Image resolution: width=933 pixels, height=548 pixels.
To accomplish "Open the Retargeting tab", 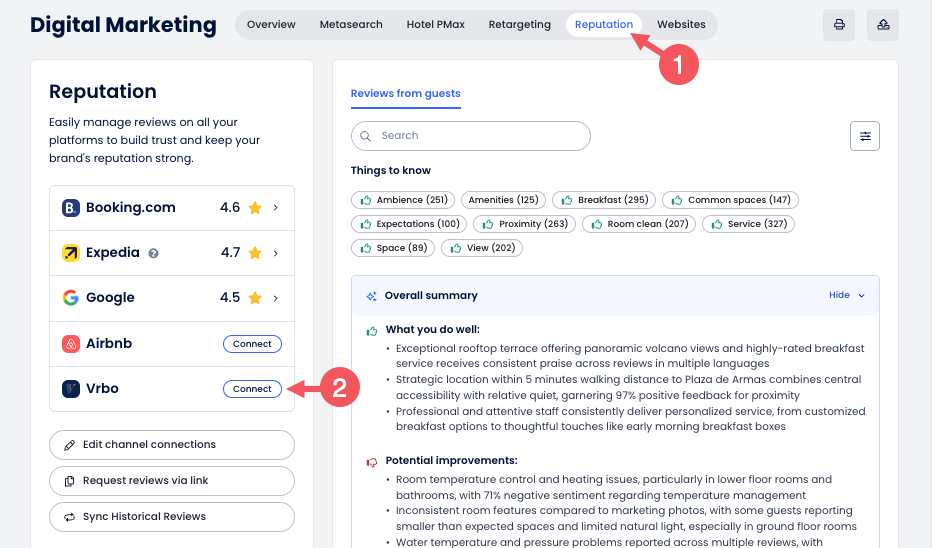I will point(519,25).
